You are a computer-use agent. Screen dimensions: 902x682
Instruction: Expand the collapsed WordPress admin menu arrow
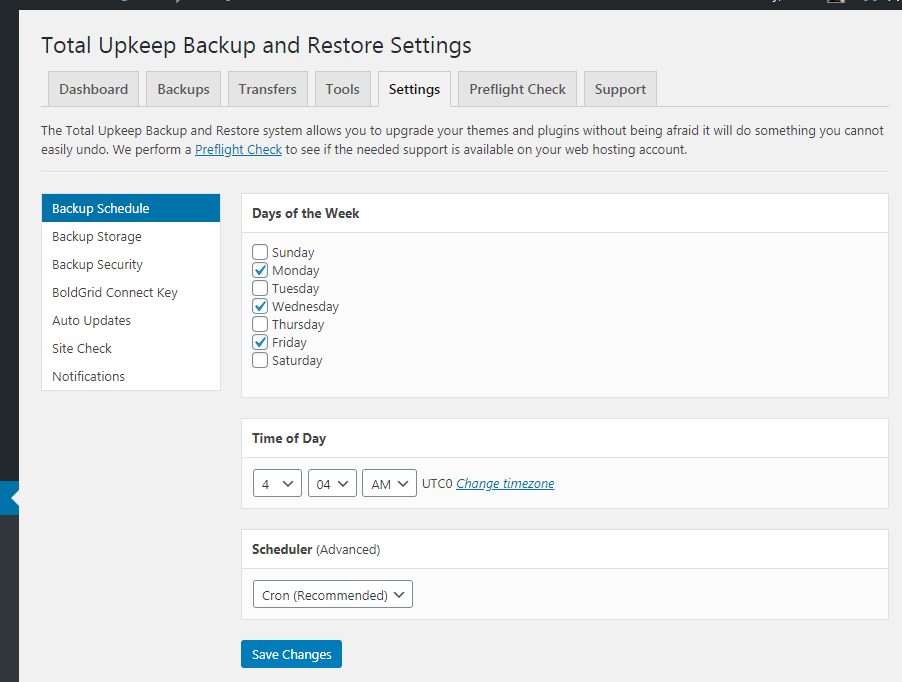11,497
